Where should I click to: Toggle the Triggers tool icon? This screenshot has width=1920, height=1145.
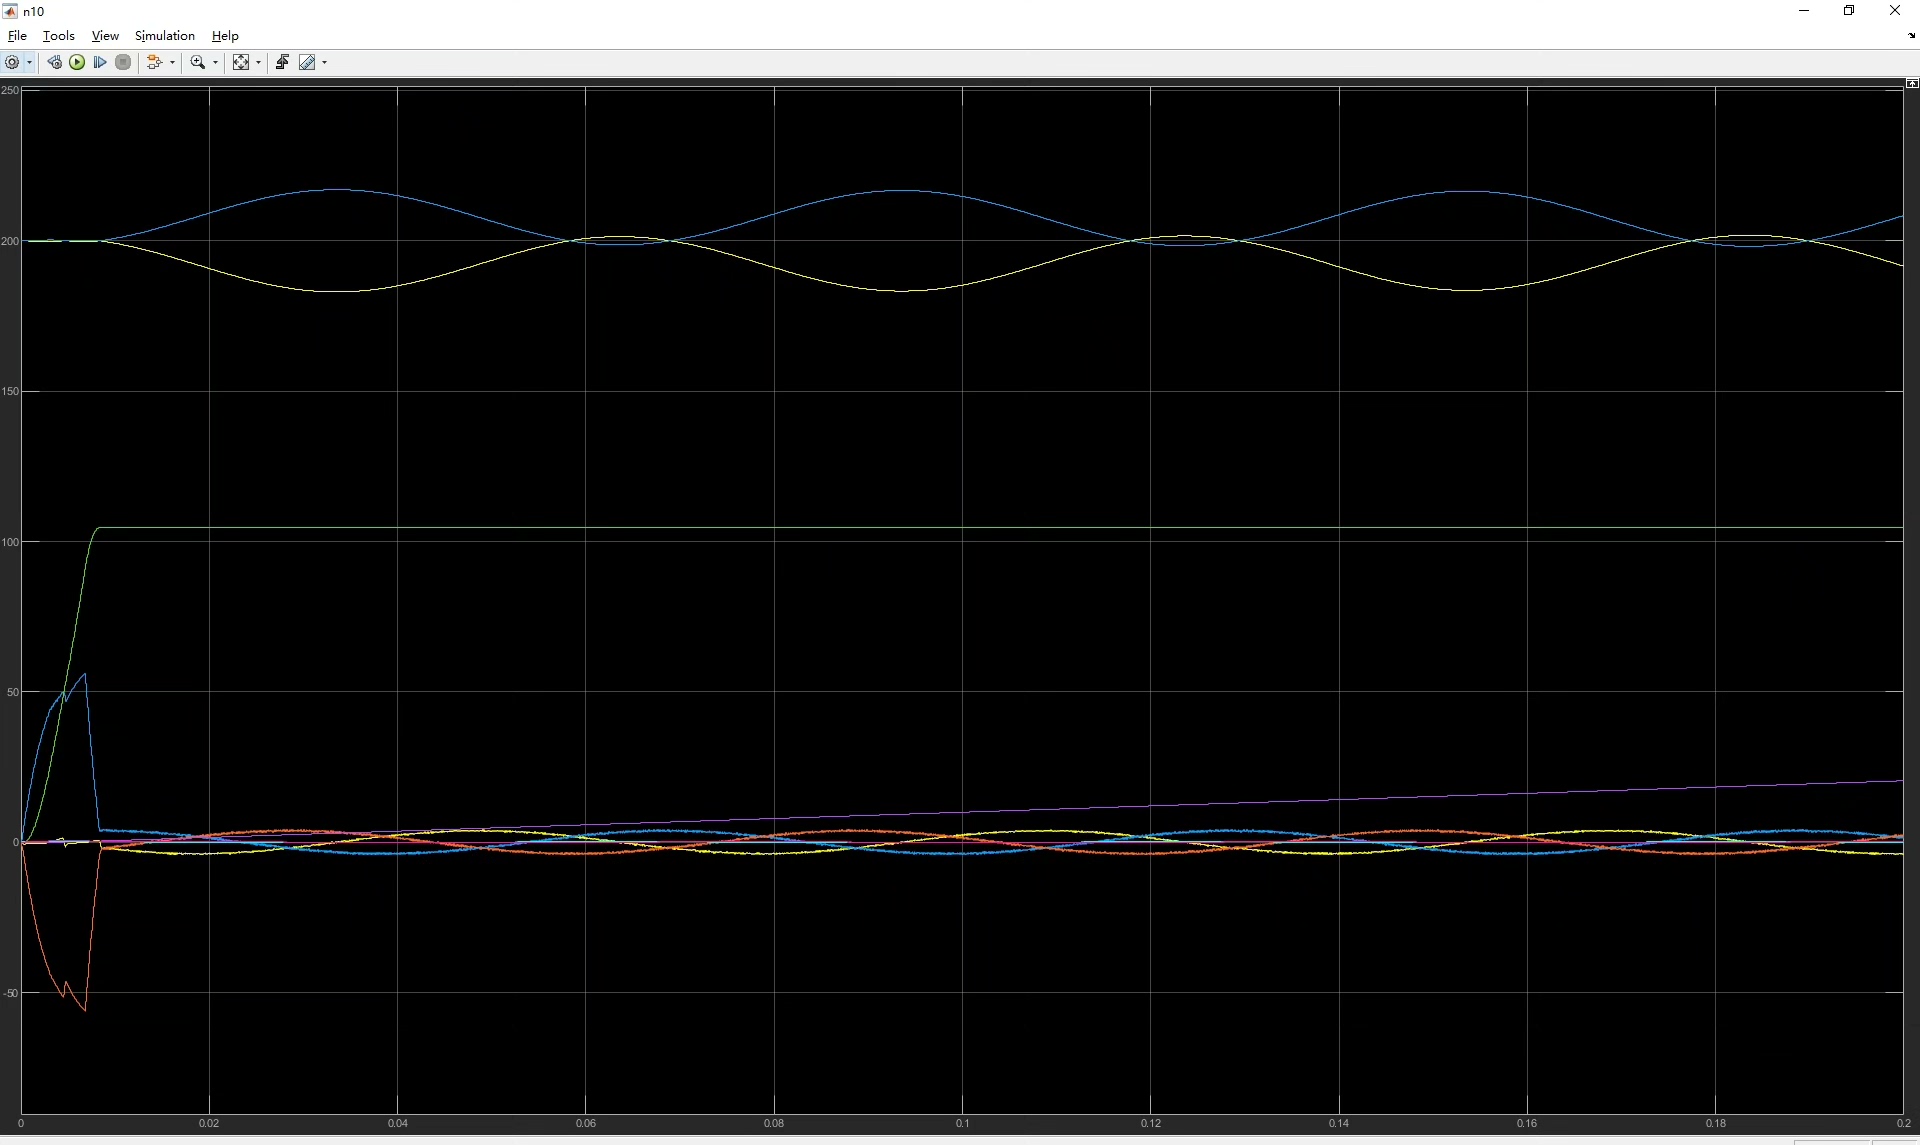[x=282, y=62]
